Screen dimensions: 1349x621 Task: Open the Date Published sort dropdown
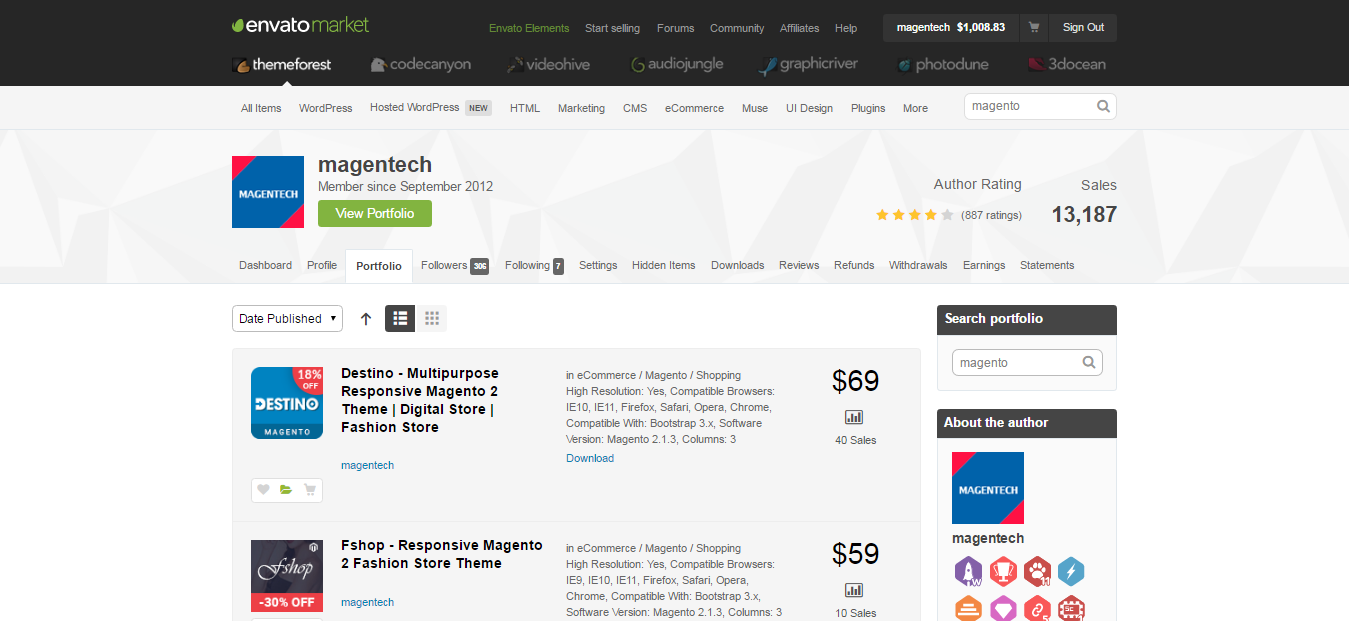287,318
